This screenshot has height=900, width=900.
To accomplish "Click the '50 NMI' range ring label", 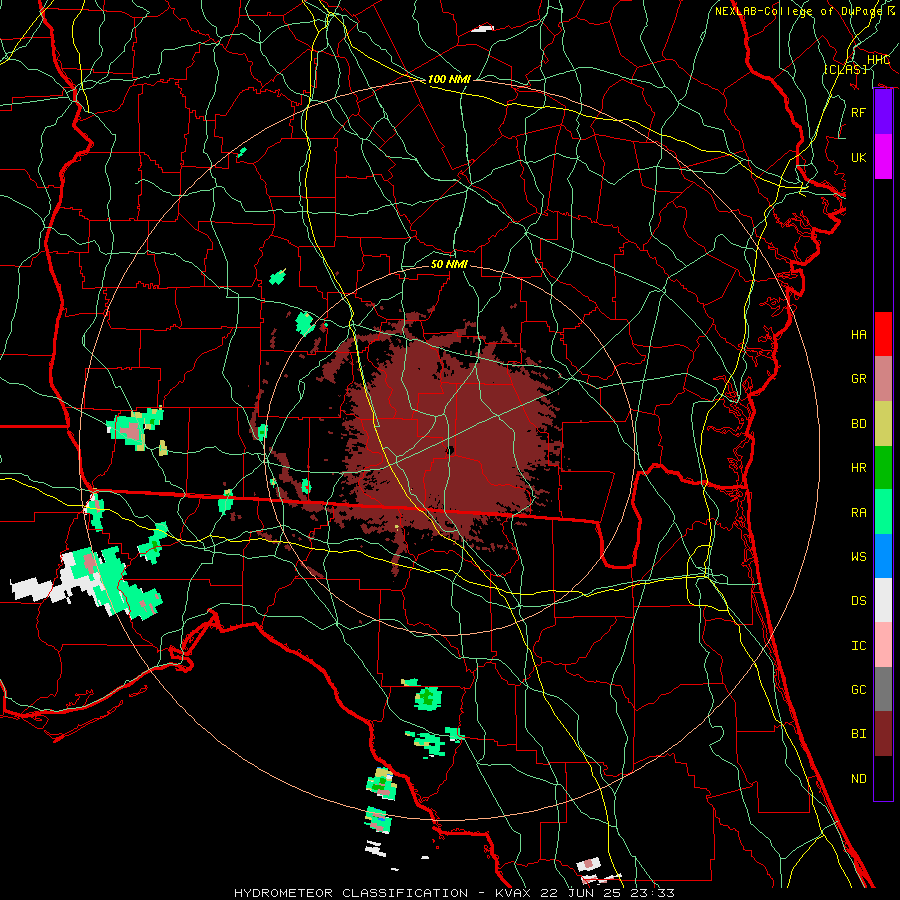I will point(449,264).
